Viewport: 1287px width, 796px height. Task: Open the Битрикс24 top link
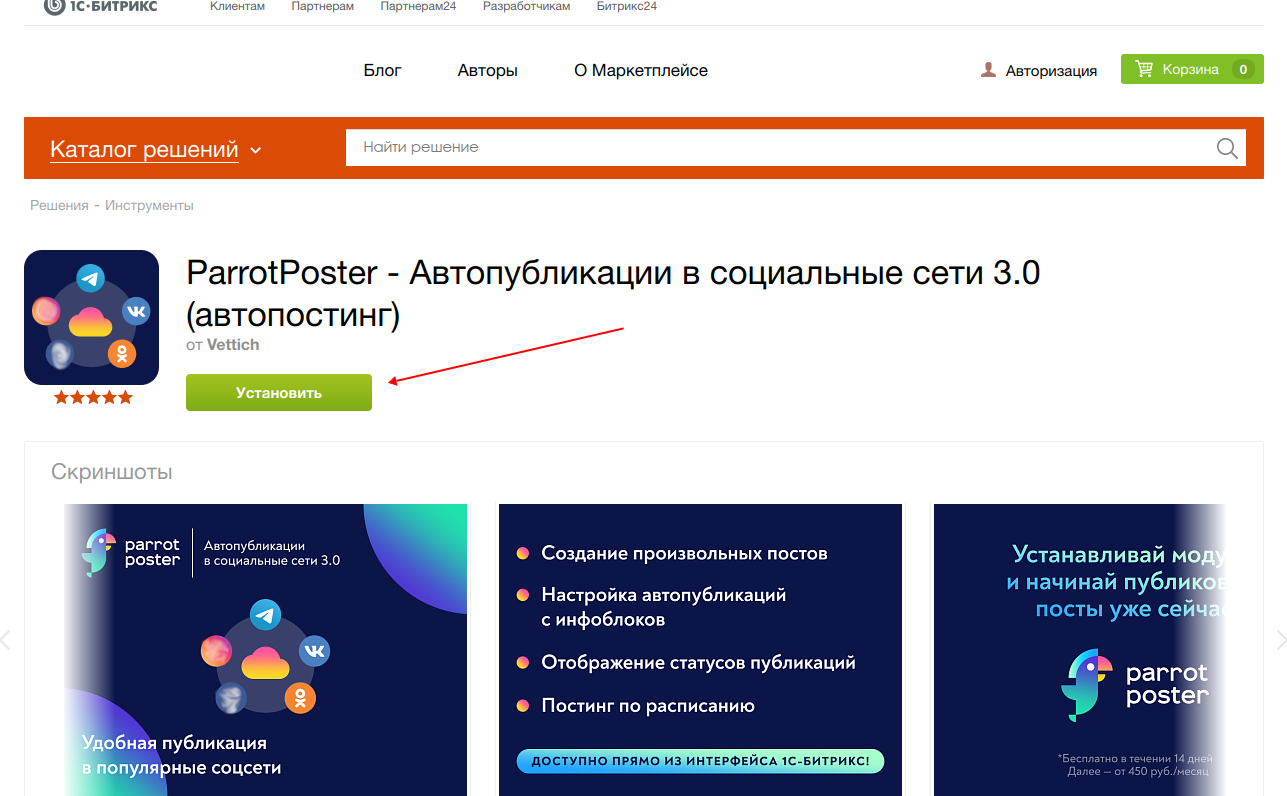click(x=627, y=7)
